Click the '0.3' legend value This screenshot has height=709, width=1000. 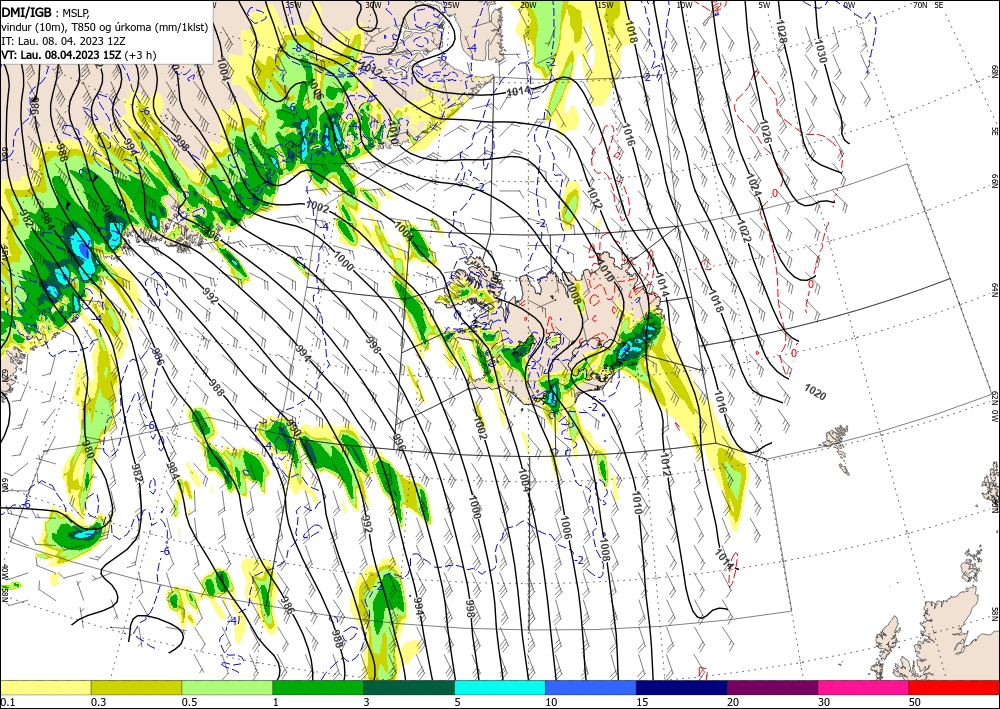coord(98,702)
